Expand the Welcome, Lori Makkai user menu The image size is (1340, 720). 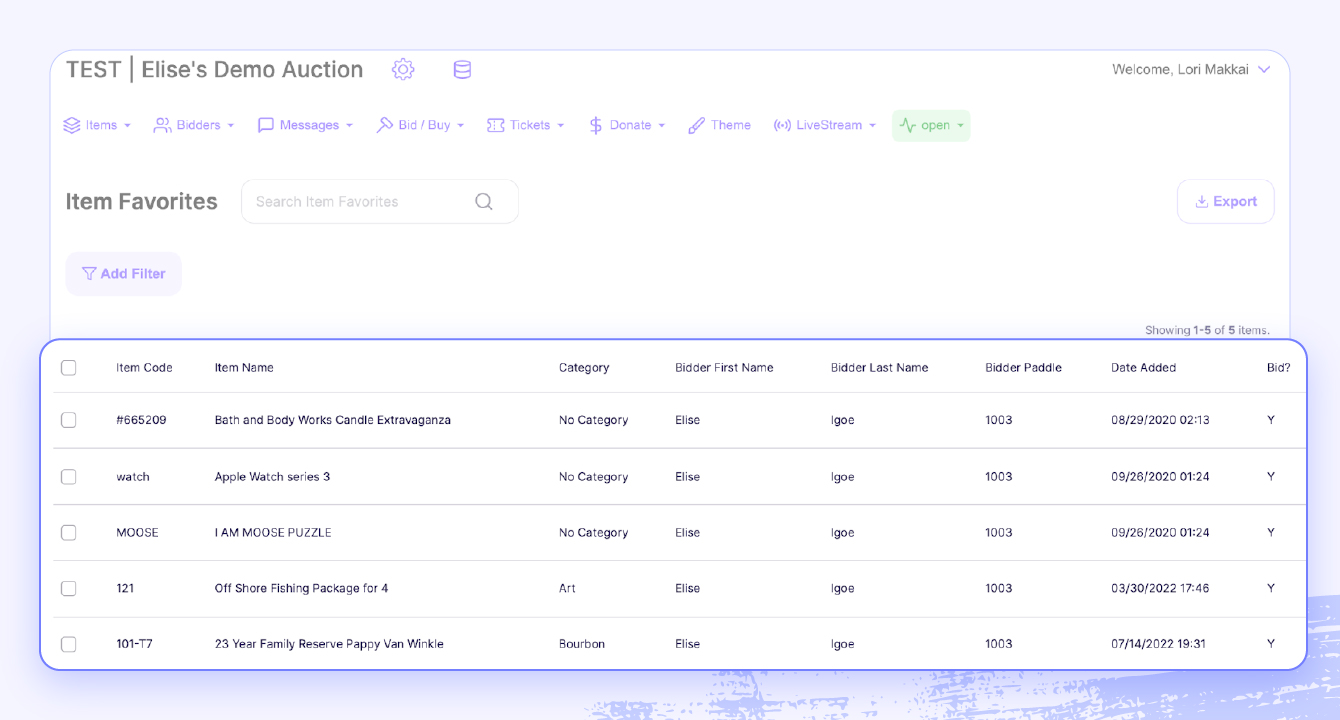(1191, 69)
